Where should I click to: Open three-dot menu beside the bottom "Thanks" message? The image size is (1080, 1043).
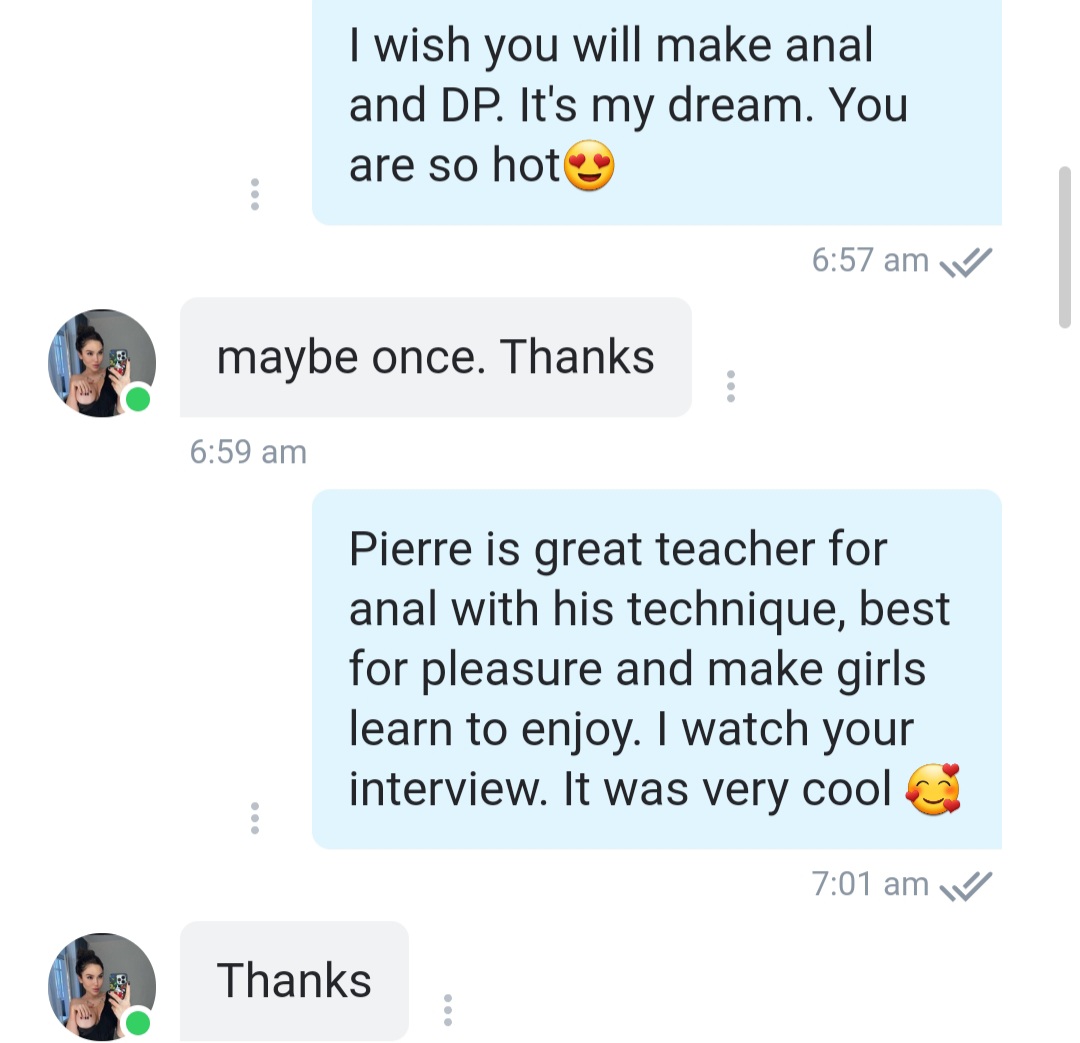click(448, 1010)
